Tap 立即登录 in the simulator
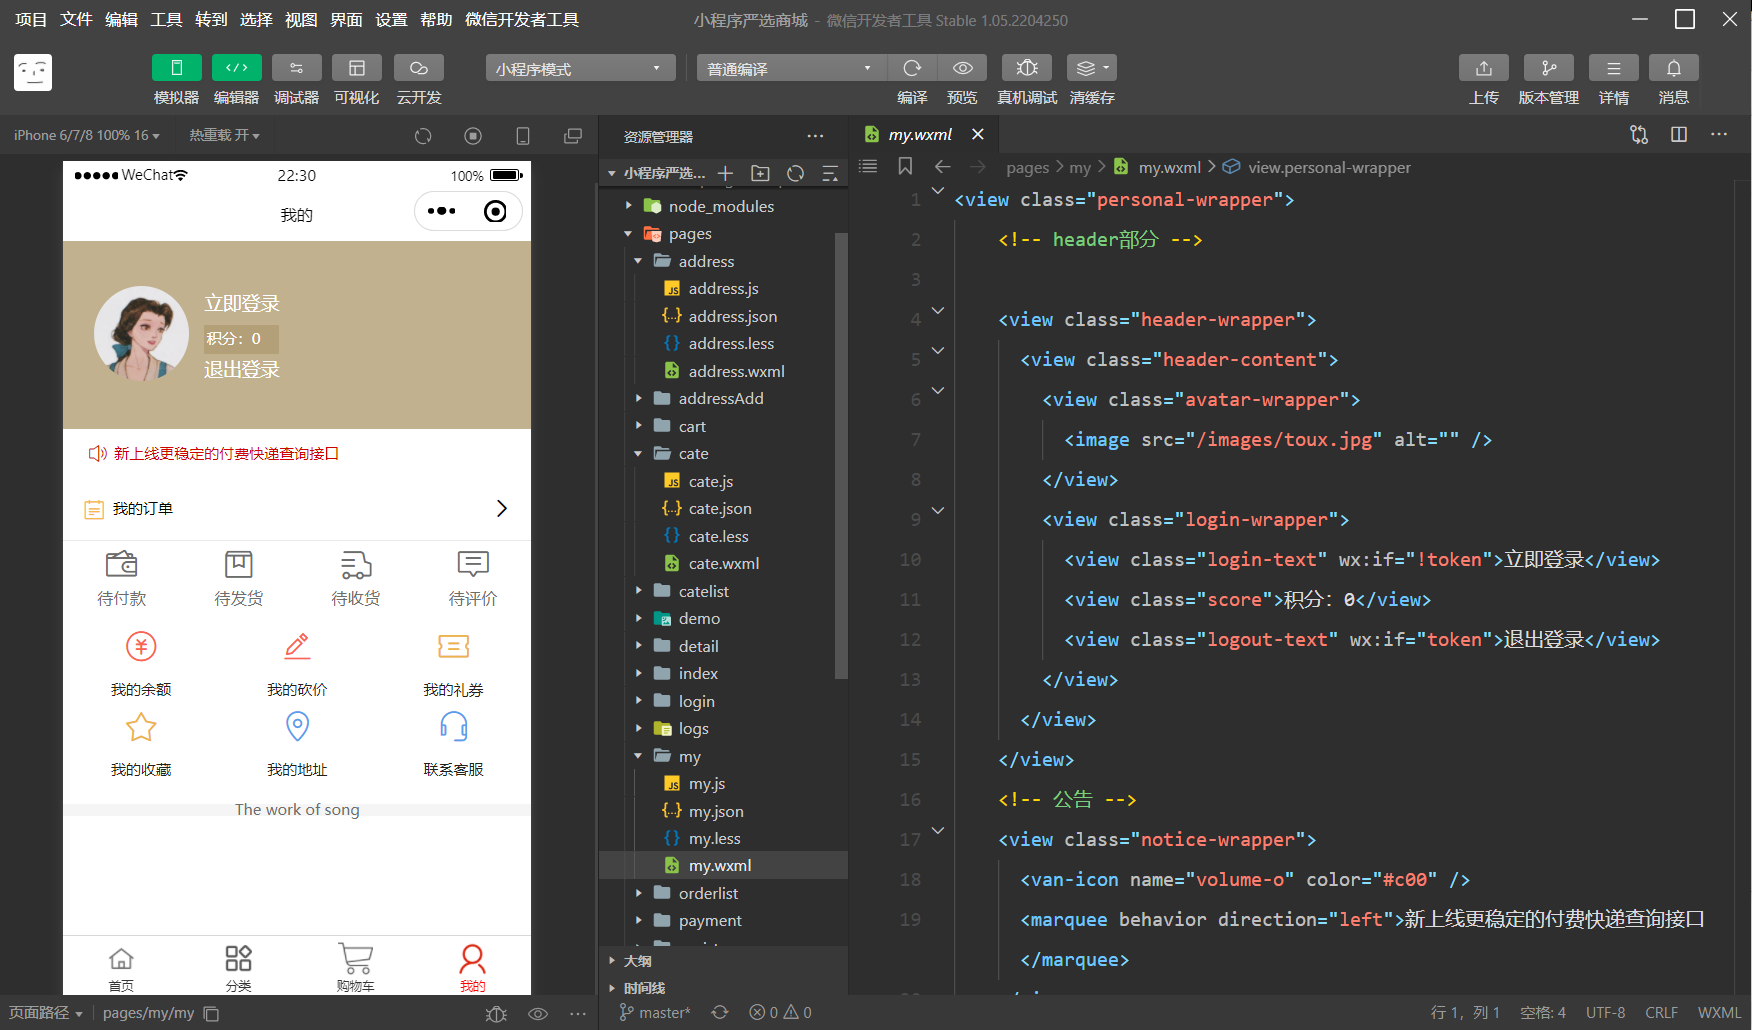 pyautogui.click(x=242, y=303)
